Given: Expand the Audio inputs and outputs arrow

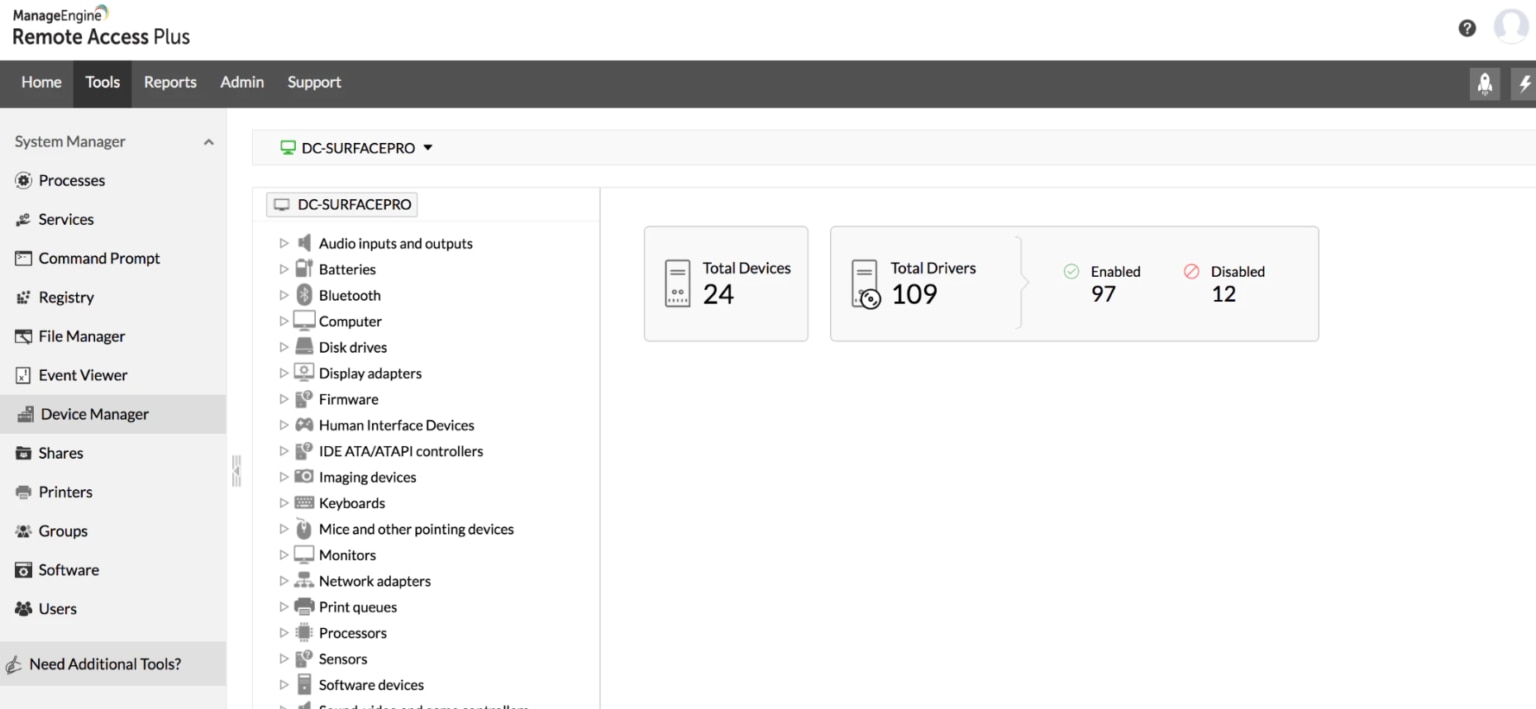Looking at the screenshot, I should tap(284, 243).
